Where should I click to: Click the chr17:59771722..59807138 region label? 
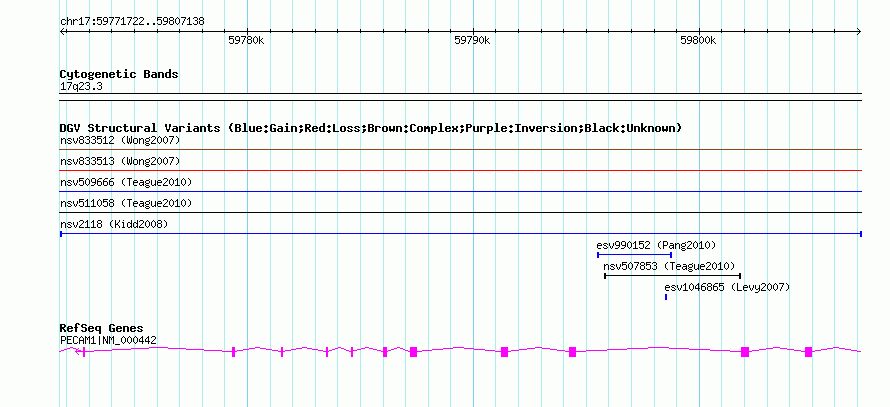[x=132, y=22]
